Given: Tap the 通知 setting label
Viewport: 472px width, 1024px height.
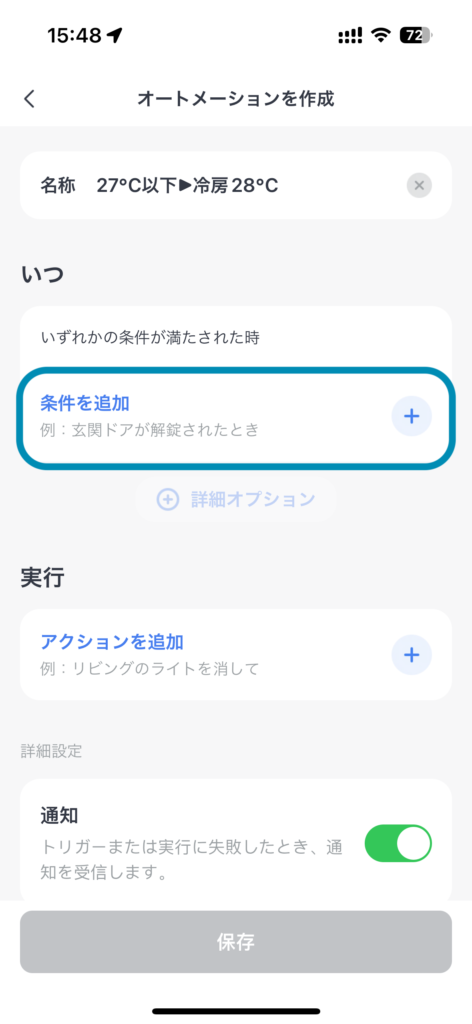Looking at the screenshot, I should (60, 815).
